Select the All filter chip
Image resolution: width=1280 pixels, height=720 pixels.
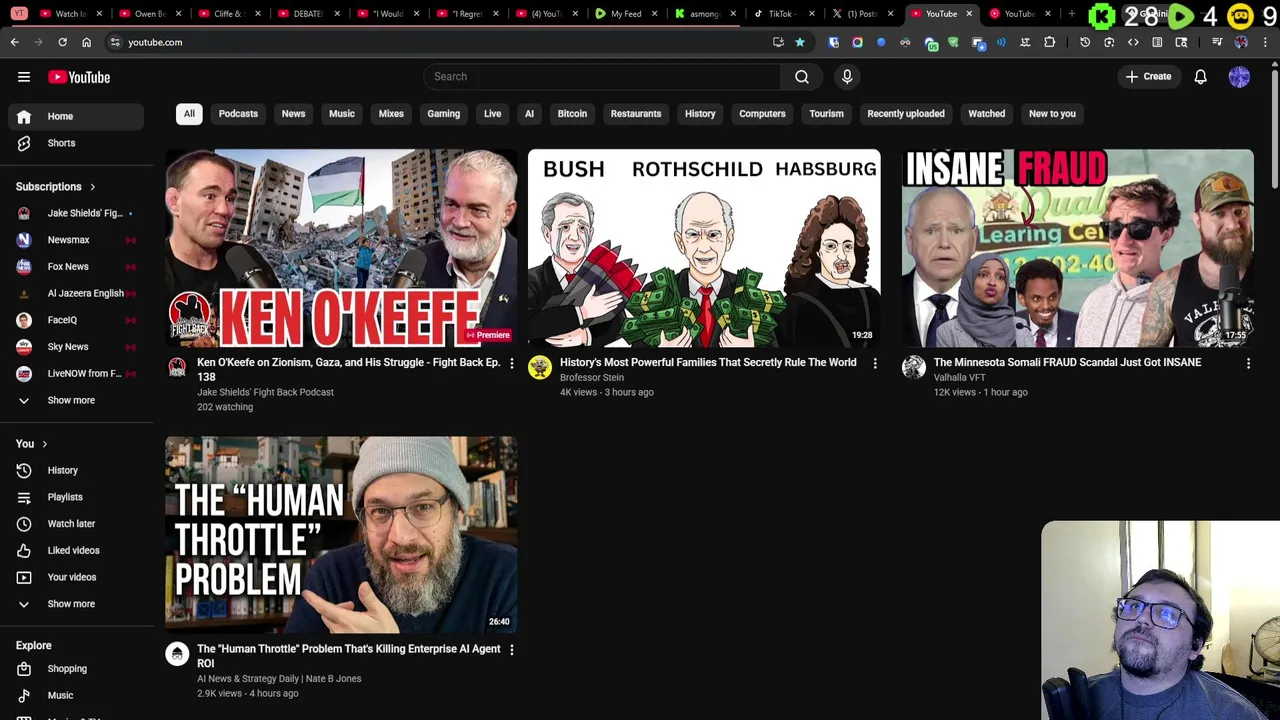189,114
